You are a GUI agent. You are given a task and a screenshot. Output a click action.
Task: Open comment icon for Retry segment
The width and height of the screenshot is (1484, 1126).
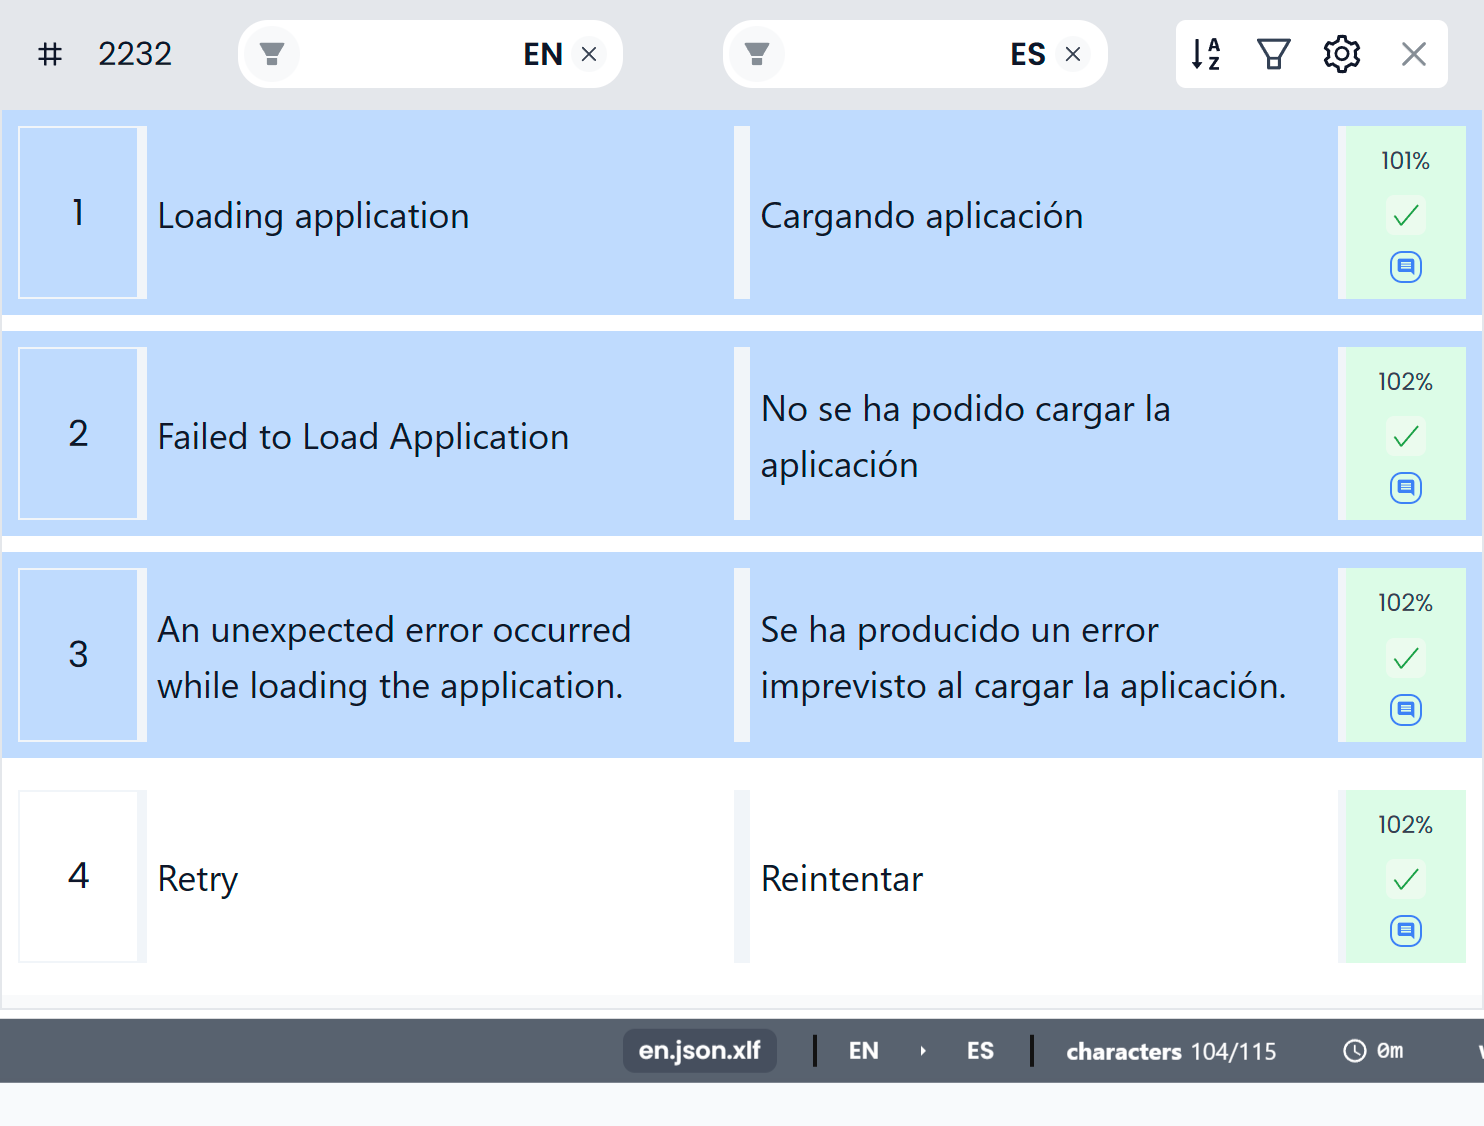[1405, 931]
